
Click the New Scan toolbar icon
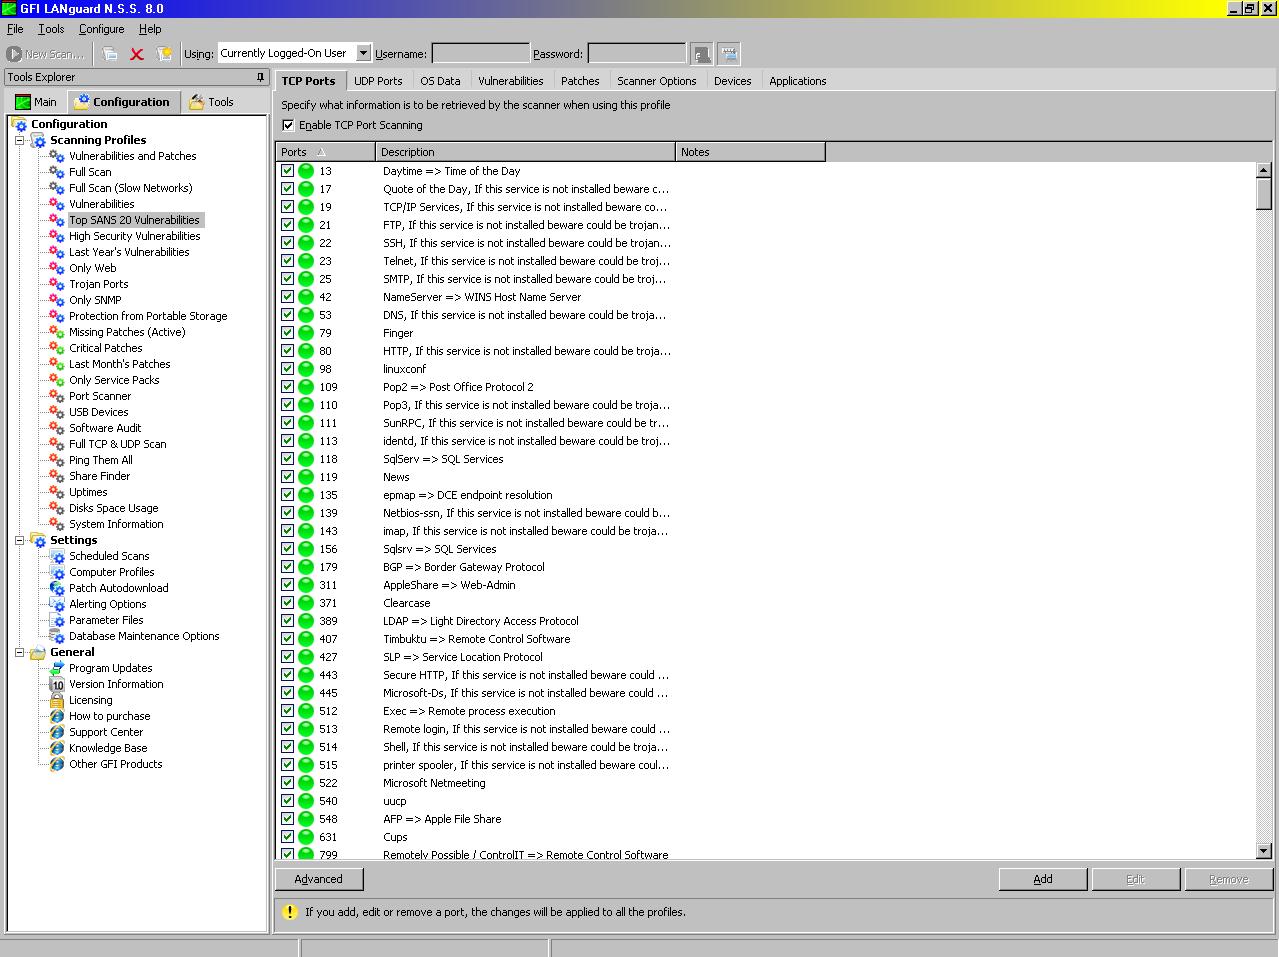click(x=14, y=54)
